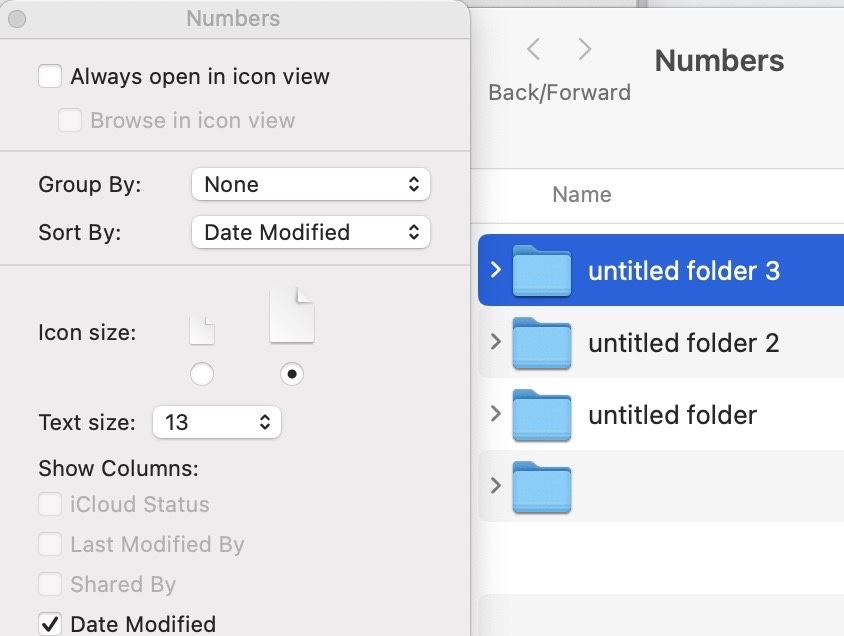844x636 pixels.
Task: Expand untitled folder 3 disclosure chevron
Action: 496,270
